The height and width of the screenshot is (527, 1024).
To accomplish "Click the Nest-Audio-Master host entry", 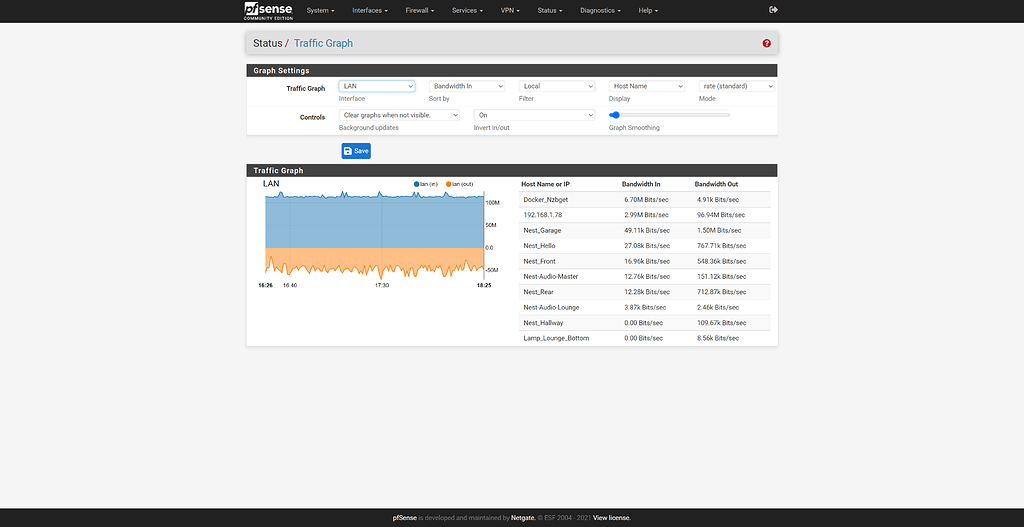I will tap(551, 276).
